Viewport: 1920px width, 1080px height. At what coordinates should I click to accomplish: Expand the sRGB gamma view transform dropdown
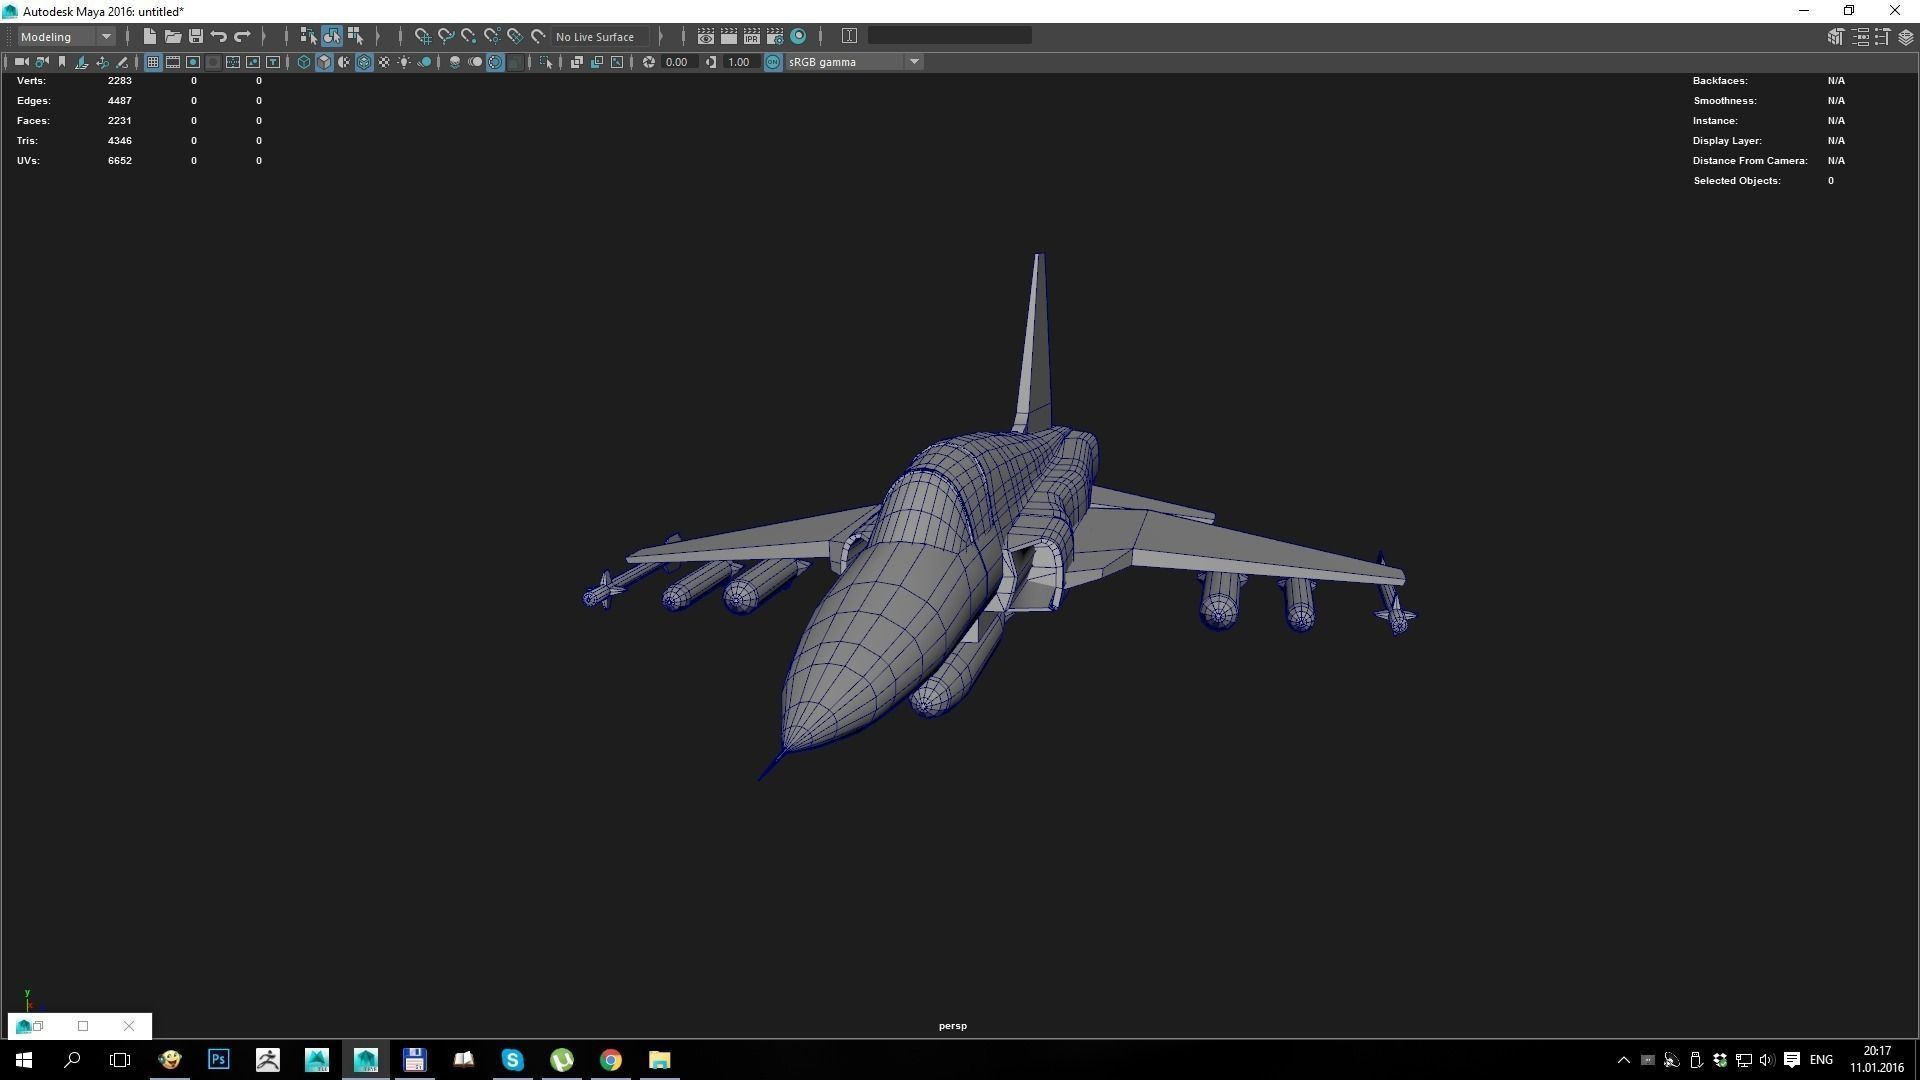[913, 62]
